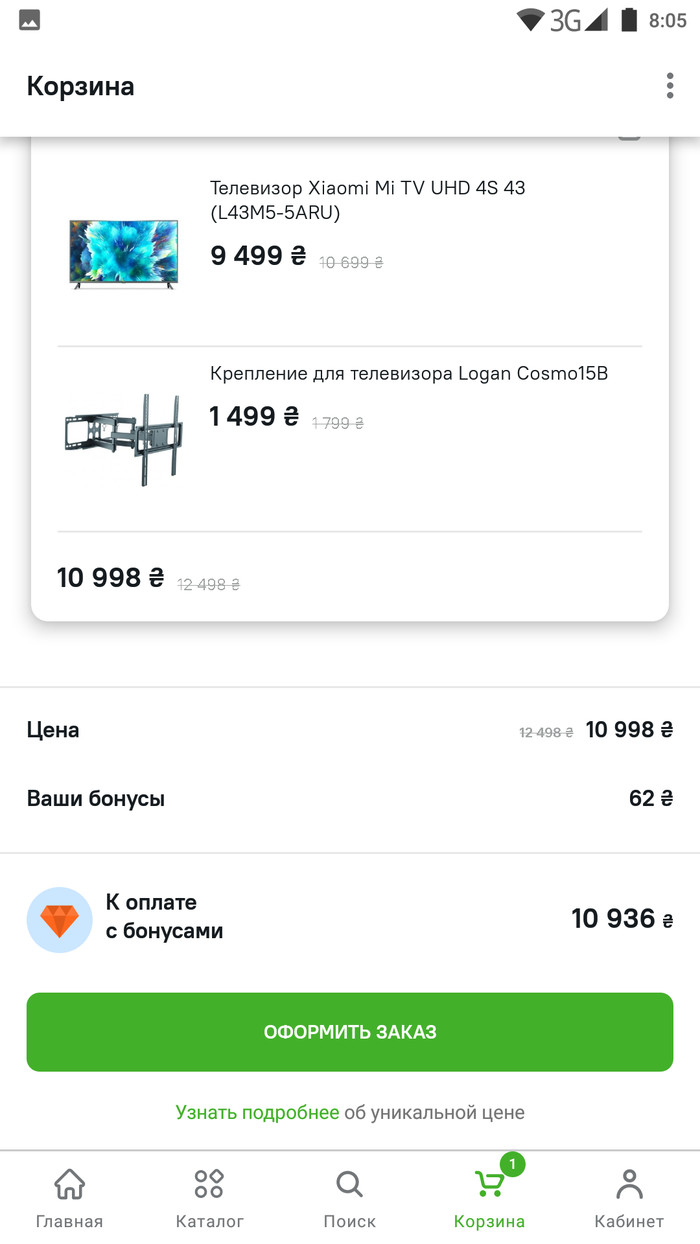
Task: Tap the Wi-Fi status bar icon
Action: (530, 20)
